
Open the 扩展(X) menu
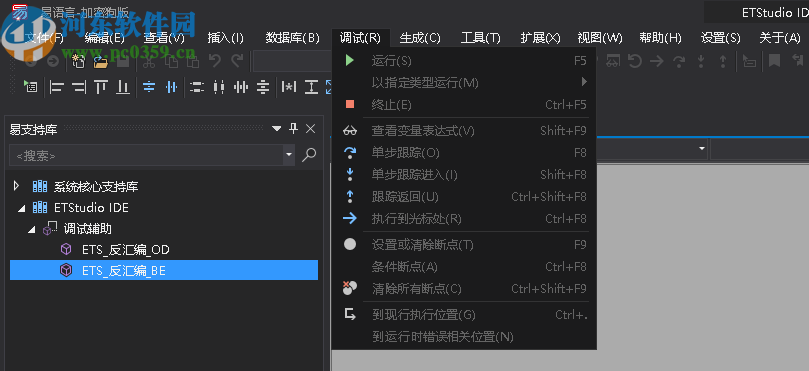540,38
